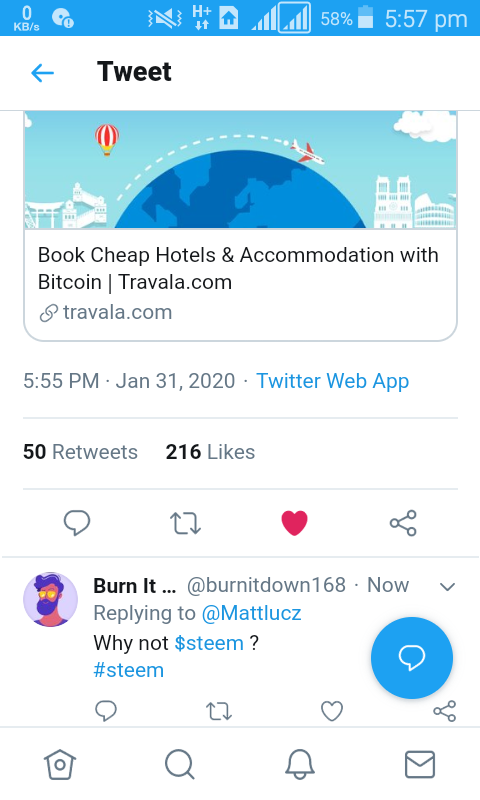Tap the $steem cashtag
This screenshot has width=480, height=800.
[209, 643]
